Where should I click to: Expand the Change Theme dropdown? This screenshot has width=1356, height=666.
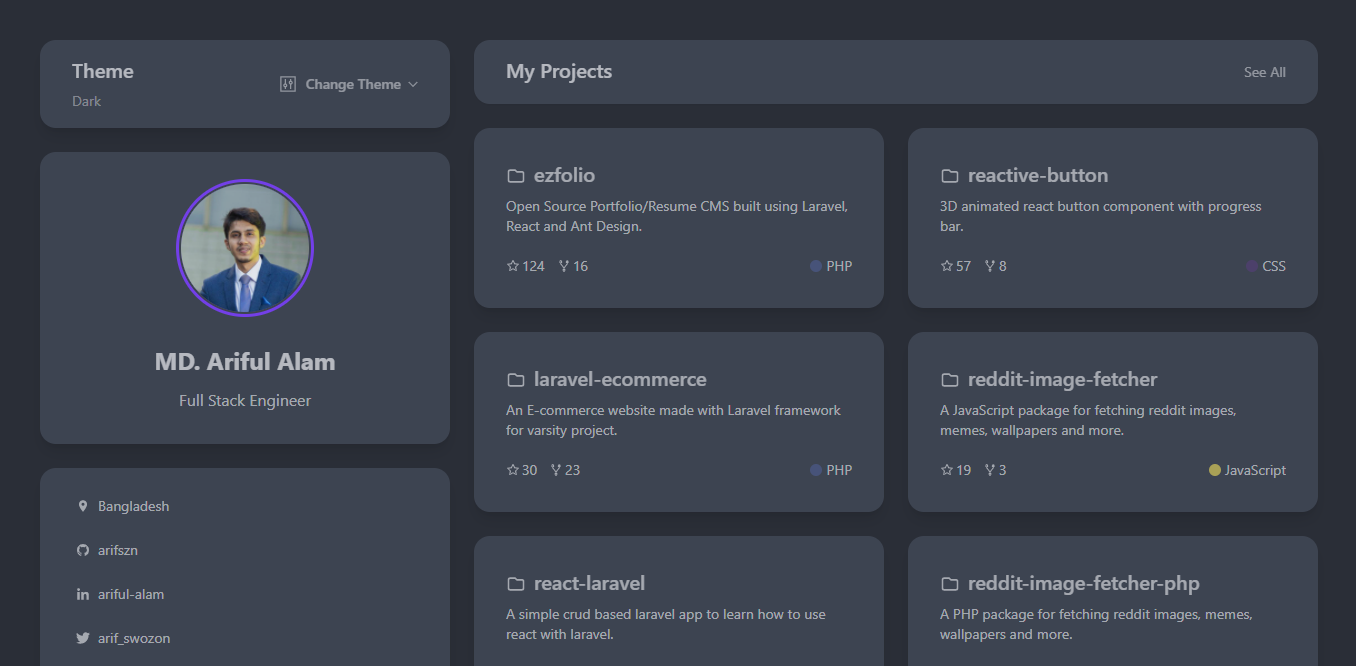(x=353, y=84)
